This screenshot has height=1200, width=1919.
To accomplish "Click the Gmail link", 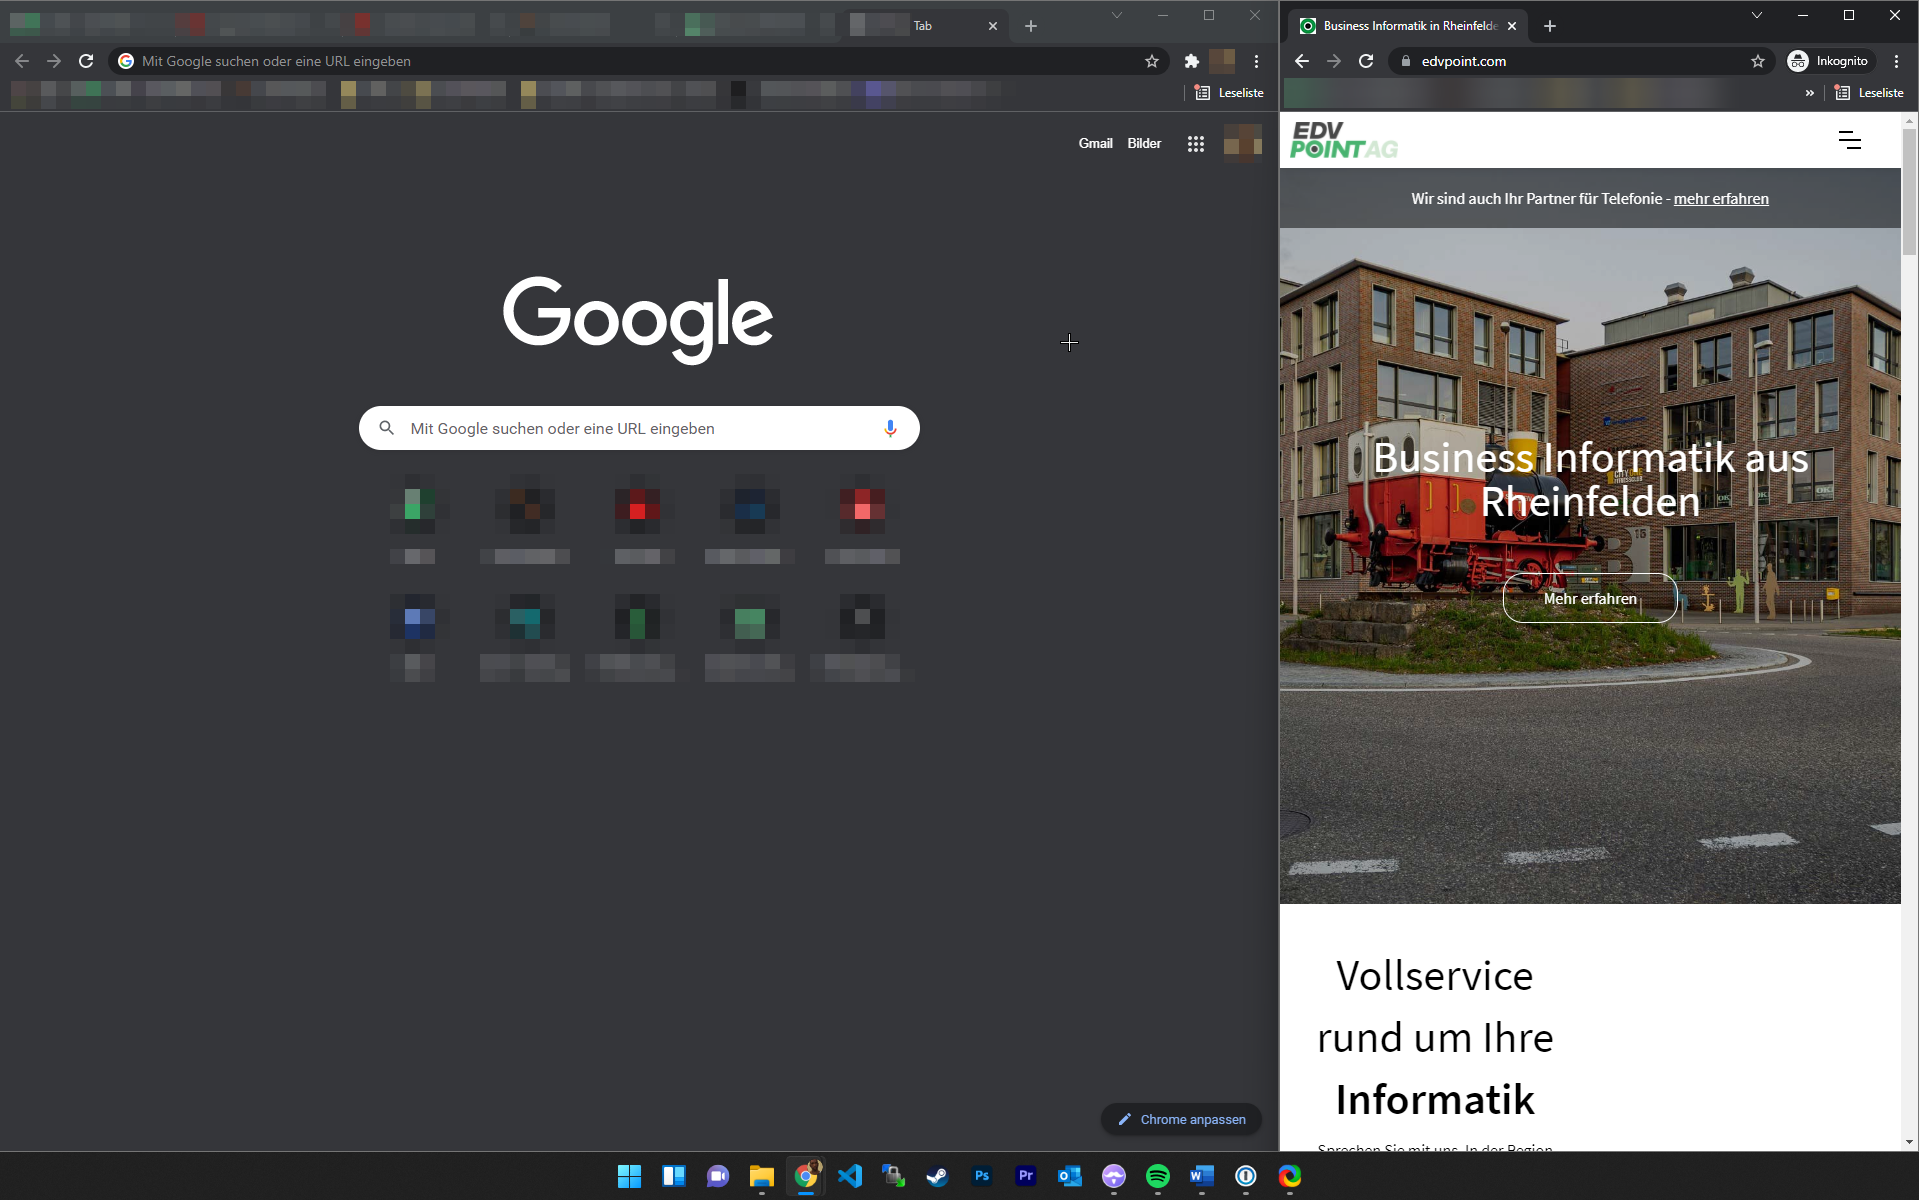I will [x=1095, y=143].
